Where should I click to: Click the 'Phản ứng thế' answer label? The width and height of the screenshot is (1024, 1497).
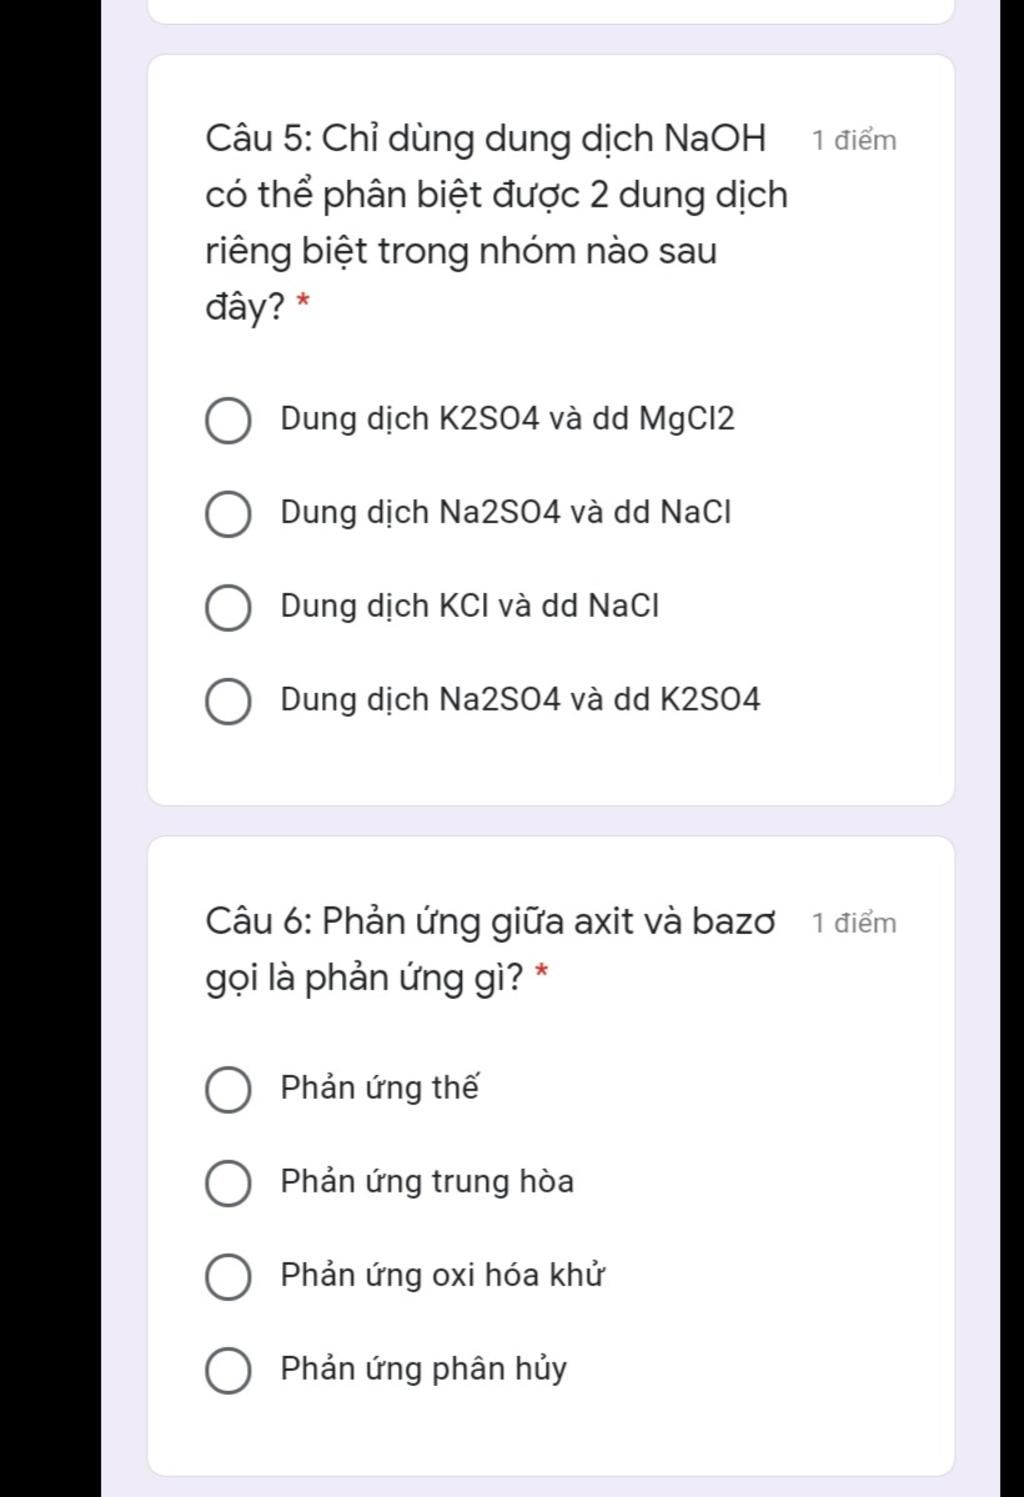click(x=380, y=1087)
